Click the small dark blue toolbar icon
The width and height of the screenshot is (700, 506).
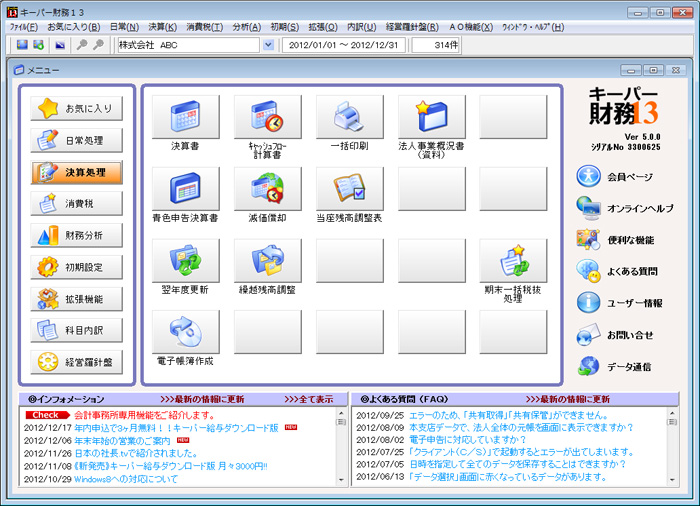[60, 45]
